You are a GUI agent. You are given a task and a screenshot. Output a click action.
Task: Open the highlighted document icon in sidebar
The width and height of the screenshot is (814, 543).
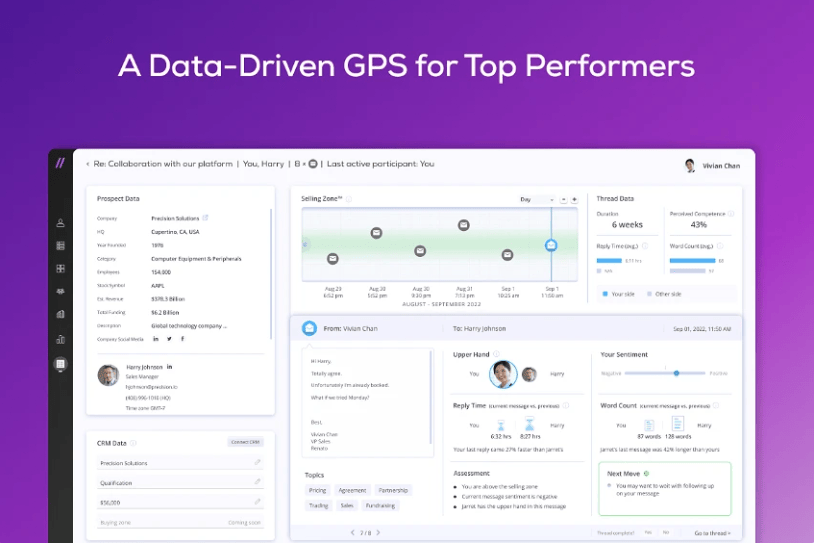tap(60, 364)
